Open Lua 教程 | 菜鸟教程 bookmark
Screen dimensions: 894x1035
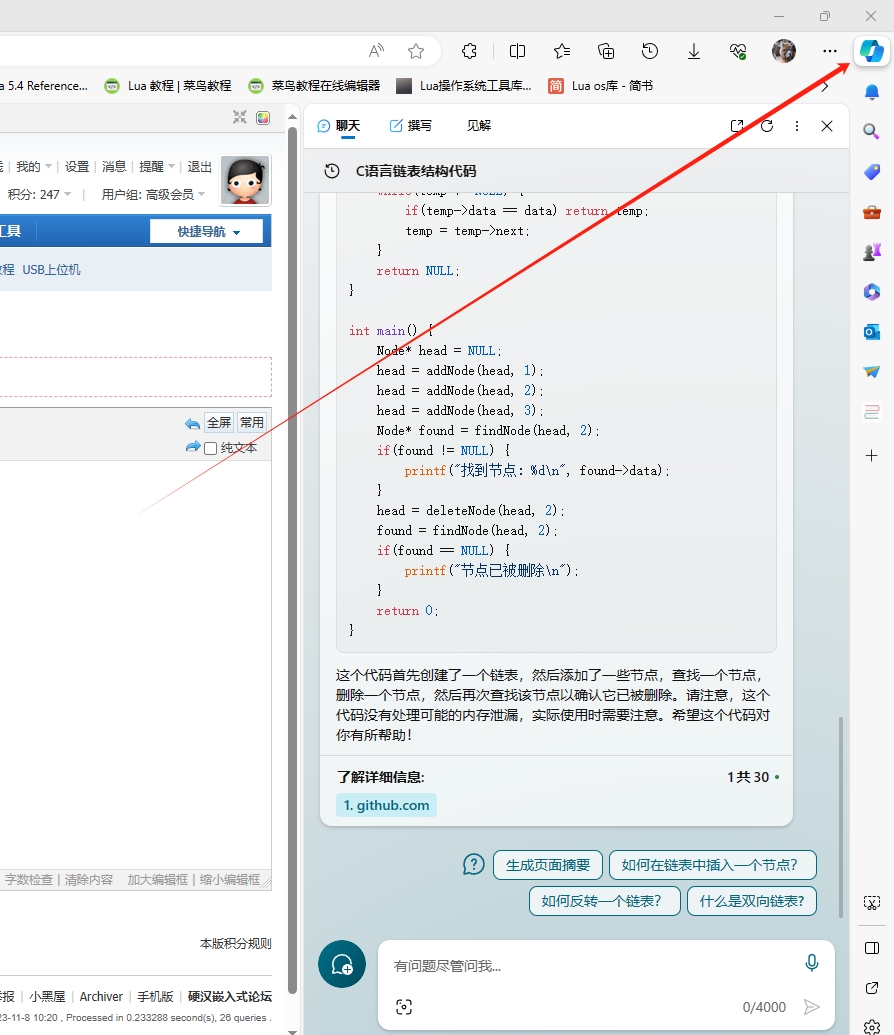[168, 86]
